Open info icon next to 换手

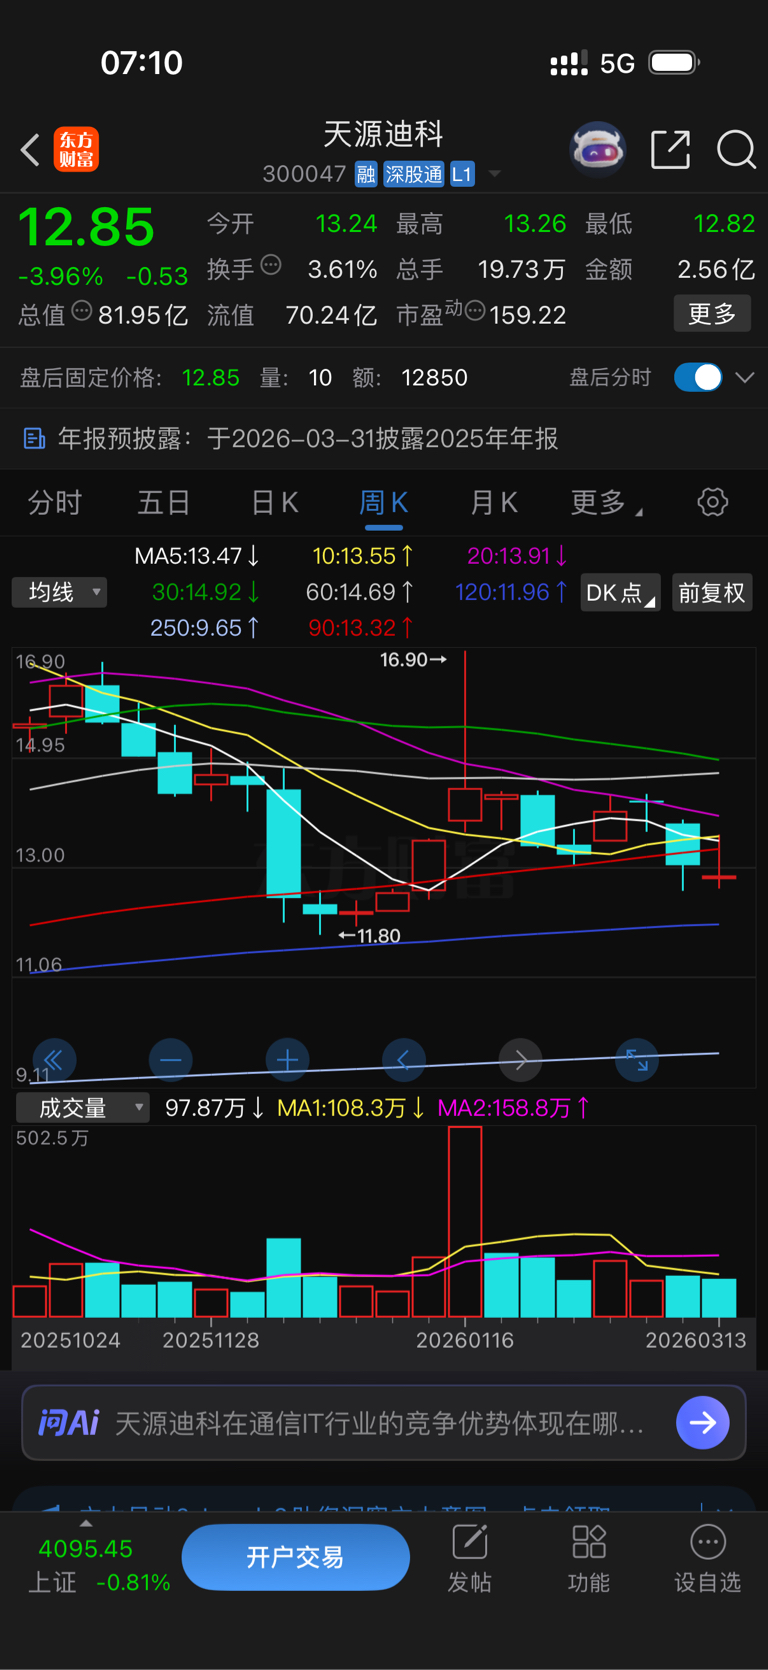click(271, 266)
